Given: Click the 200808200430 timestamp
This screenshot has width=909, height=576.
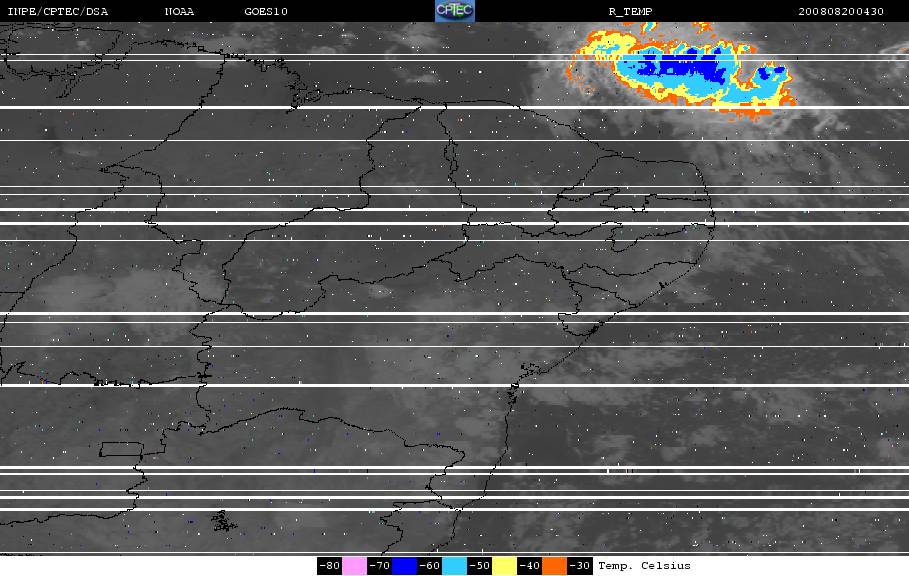Looking at the screenshot, I should point(841,12).
